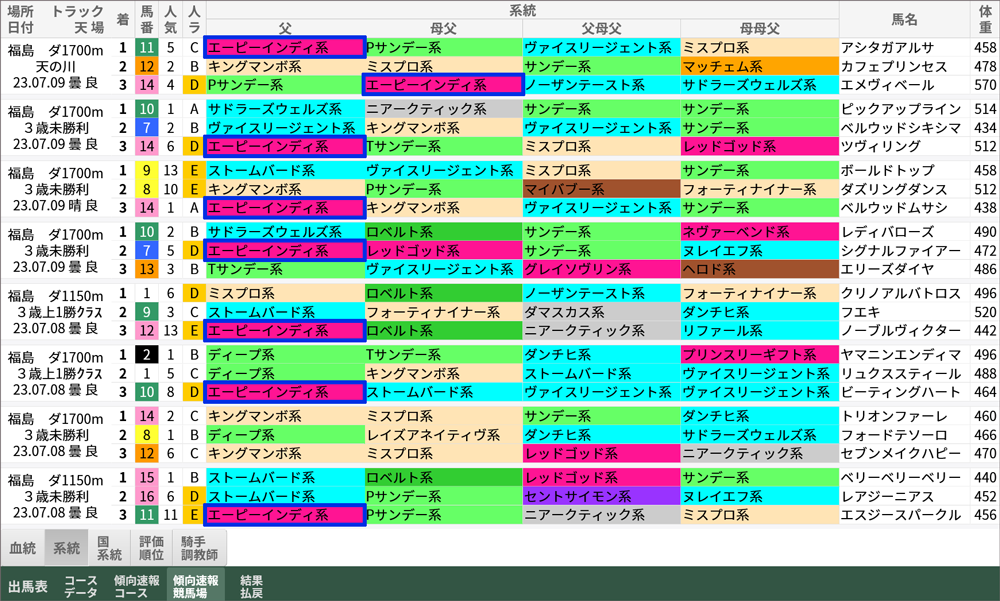
Task: Click horse name ヤマニンエンディマ
Action: 901,355
